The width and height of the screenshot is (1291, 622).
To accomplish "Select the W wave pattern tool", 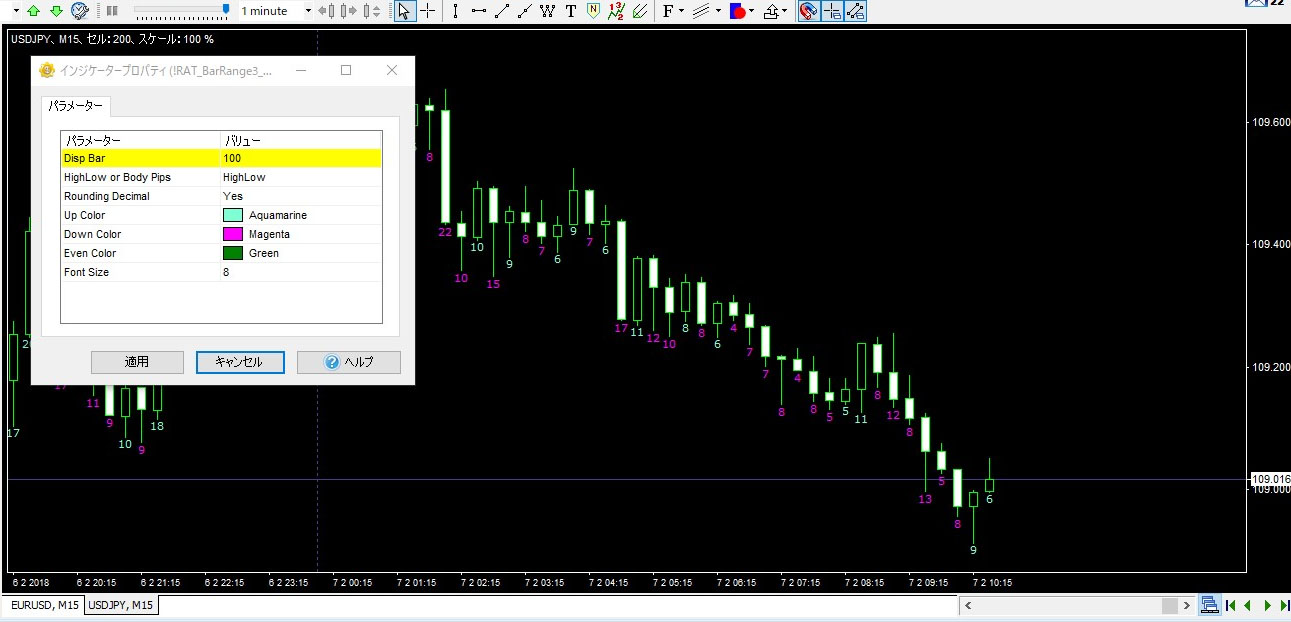I will pyautogui.click(x=548, y=11).
